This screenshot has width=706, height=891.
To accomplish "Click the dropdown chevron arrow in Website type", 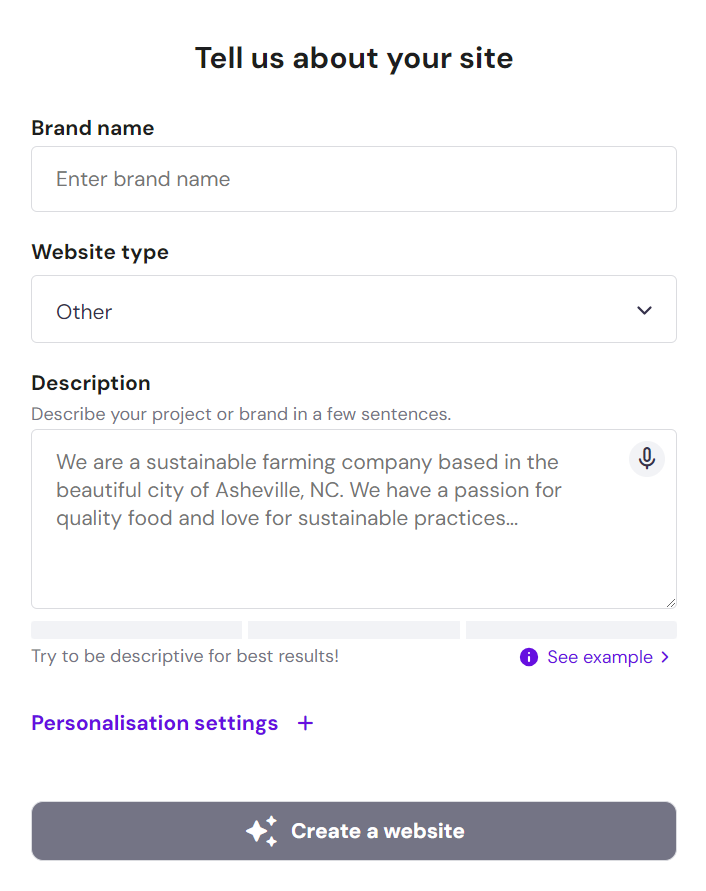I will coord(645,310).
